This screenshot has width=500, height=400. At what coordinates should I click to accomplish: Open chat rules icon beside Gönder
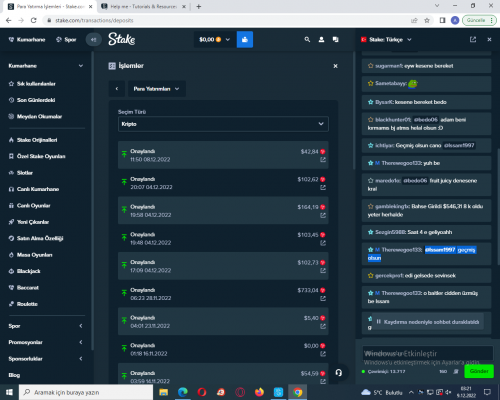(x=456, y=371)
